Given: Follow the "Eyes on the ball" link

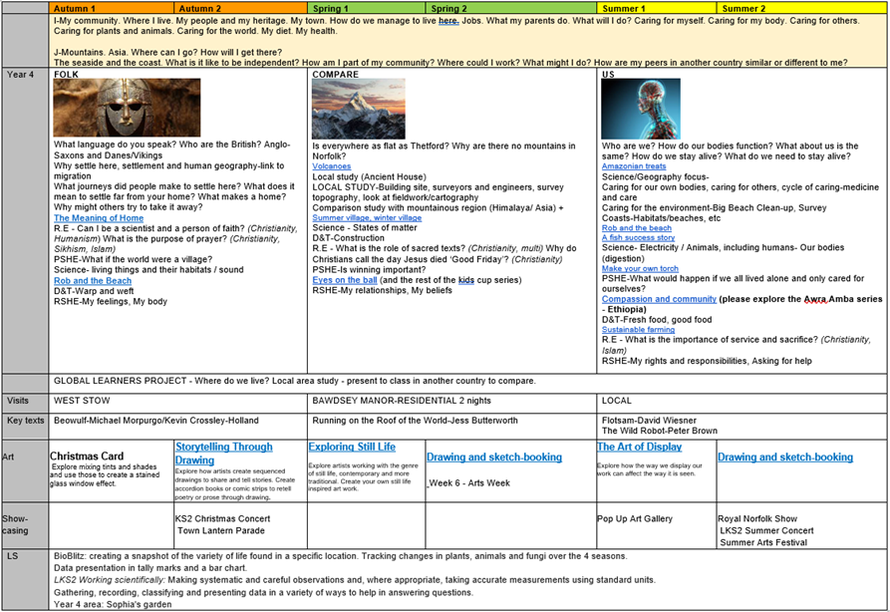Looking at the screenshot, I should click(x=347, y=281).
